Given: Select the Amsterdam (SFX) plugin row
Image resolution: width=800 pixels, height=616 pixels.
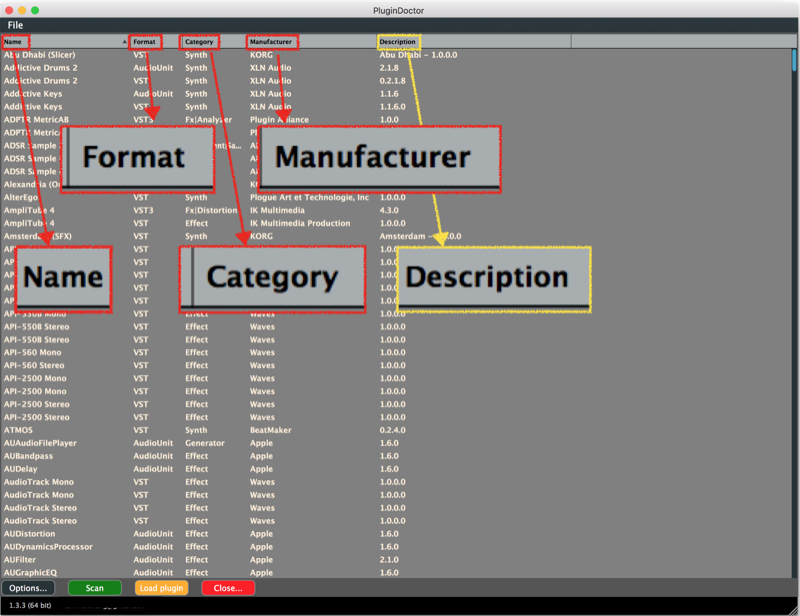Looking at the screenshot, I should click(395, 236).
